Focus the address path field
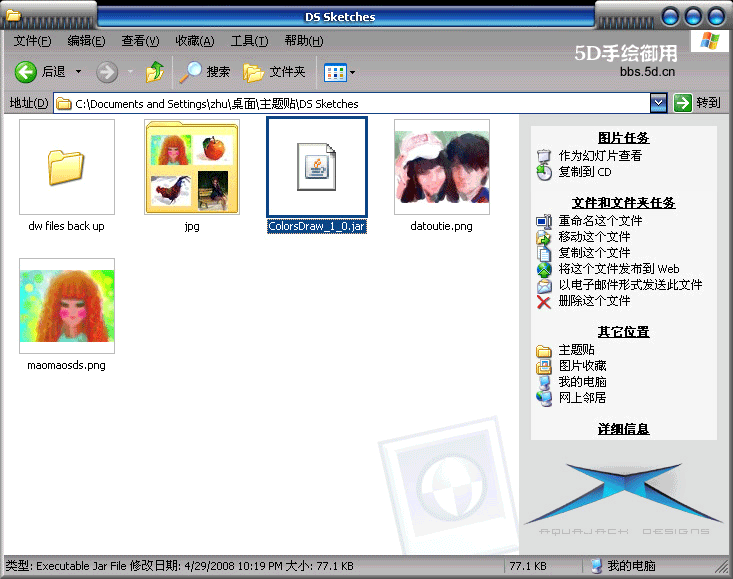This screenshot has width=733, height=579. click(351, 103)
